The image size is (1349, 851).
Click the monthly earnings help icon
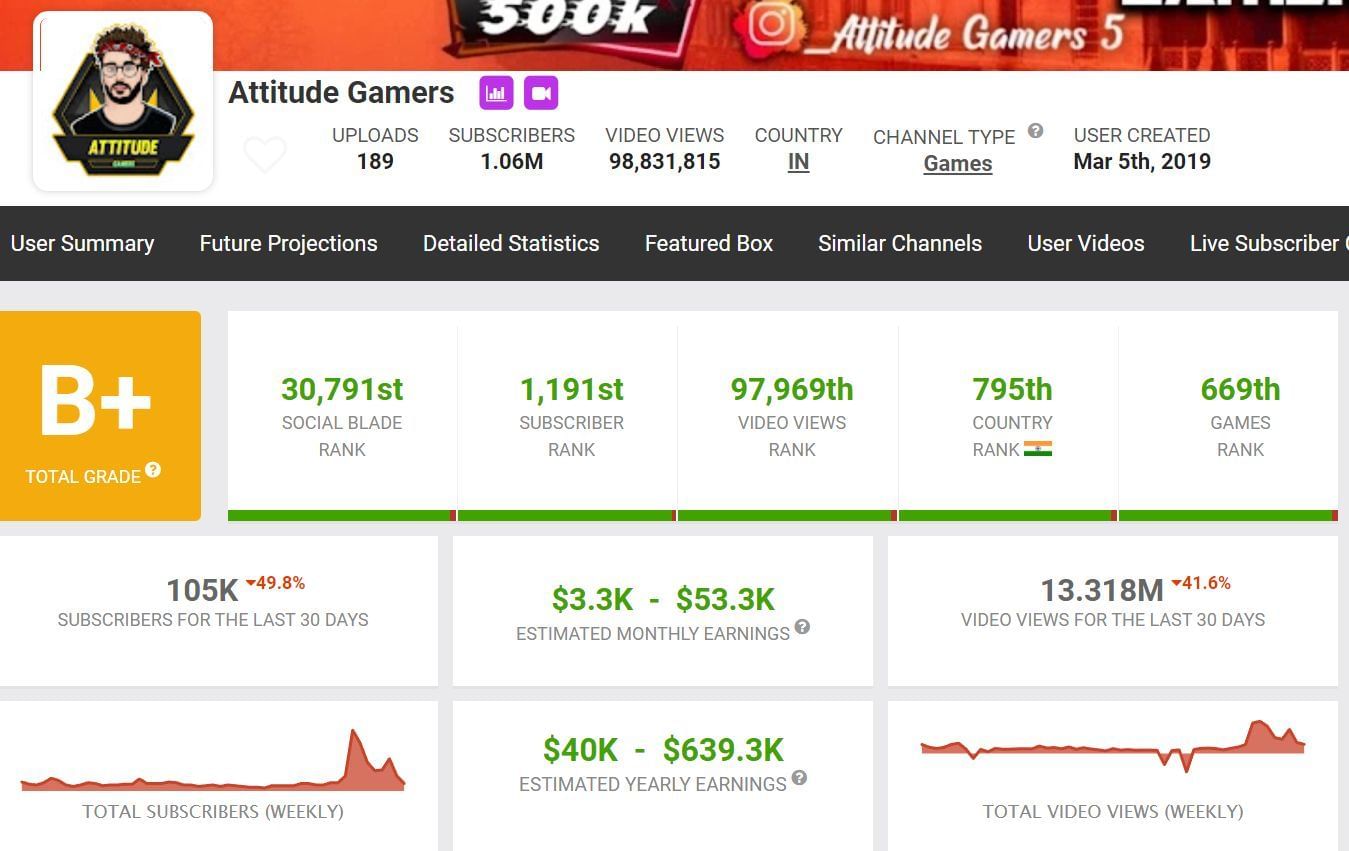(802, 627)
